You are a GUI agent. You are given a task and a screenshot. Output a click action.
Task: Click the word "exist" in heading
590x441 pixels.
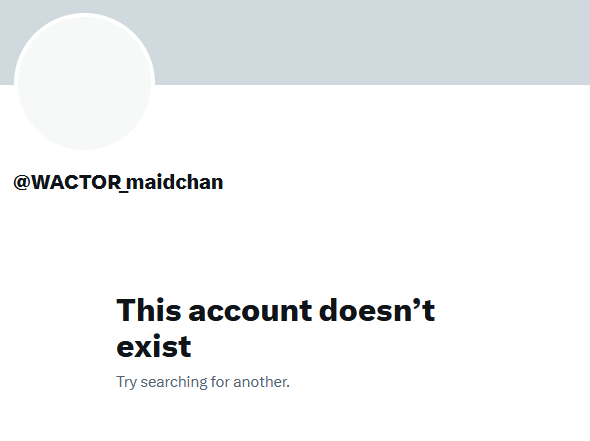154,346
